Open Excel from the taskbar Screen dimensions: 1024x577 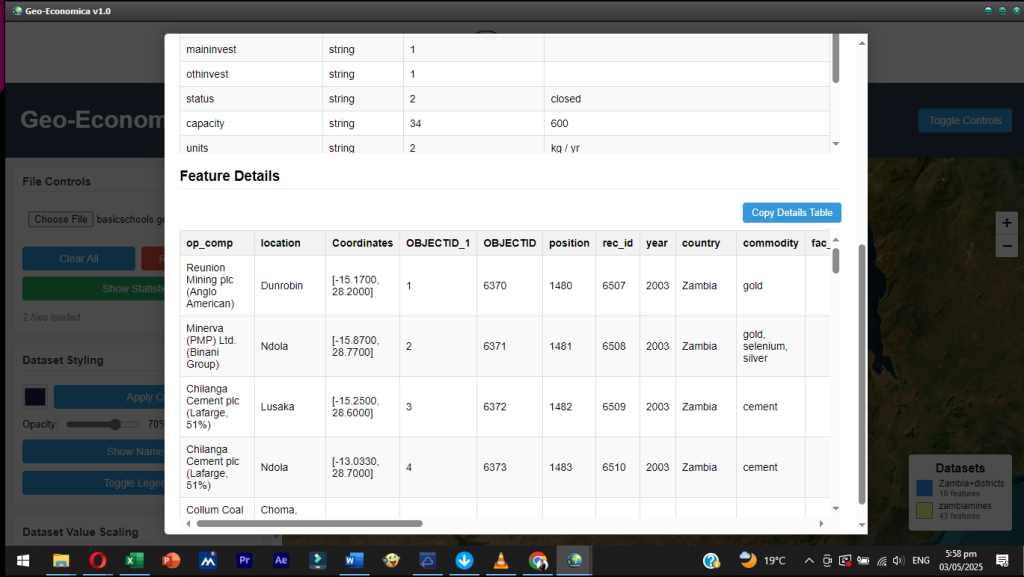132,561
